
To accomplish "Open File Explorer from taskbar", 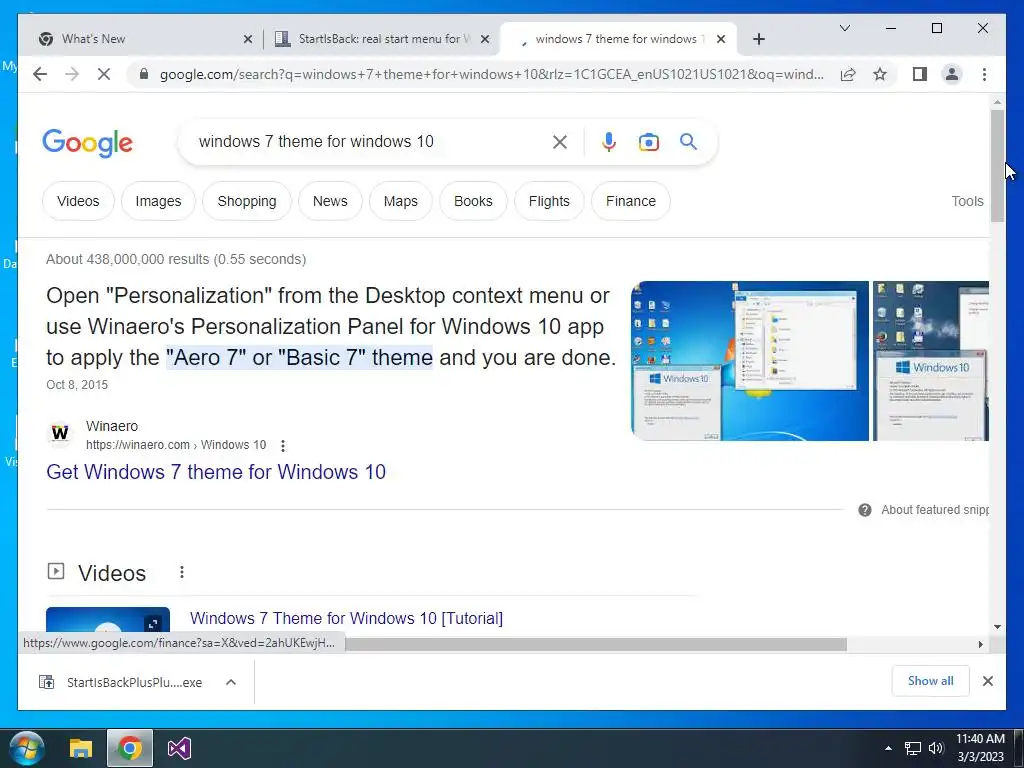I will click(x=81, y=748).
